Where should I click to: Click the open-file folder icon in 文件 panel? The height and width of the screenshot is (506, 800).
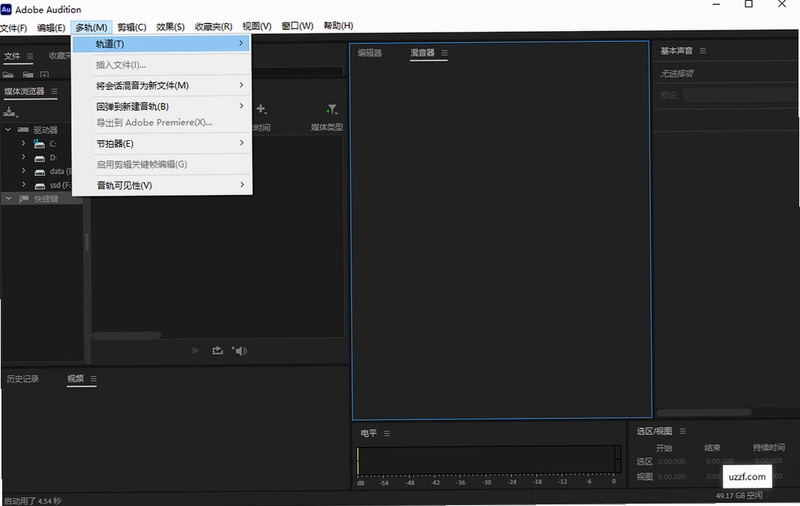pyautogui.click(x=8, y=75)
